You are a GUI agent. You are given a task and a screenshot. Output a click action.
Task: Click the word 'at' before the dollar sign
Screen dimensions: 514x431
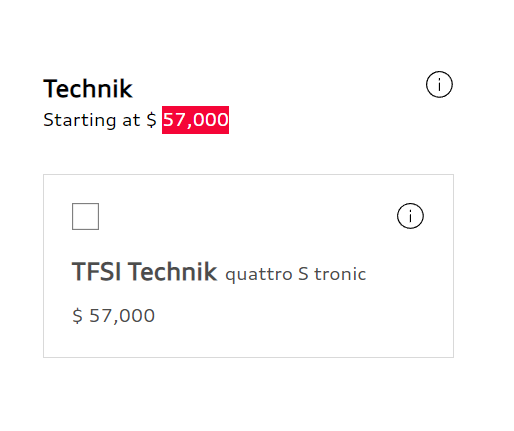[x=131, y=121]
